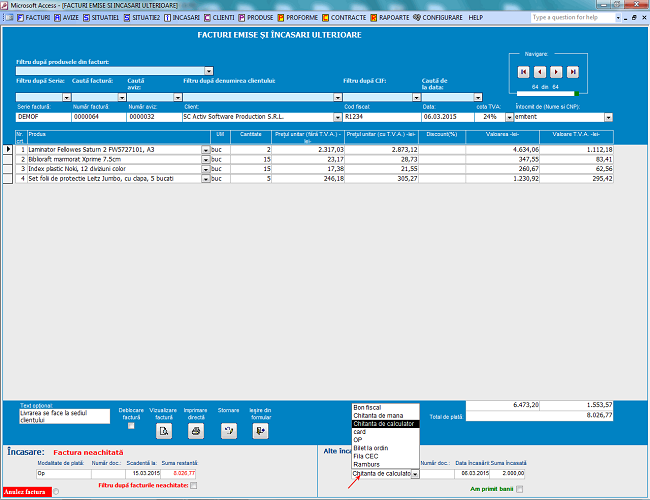This screenshot has height=500, width=650.
Task: Click the Ieșire din formular exit icon
Action: [260, 431]
